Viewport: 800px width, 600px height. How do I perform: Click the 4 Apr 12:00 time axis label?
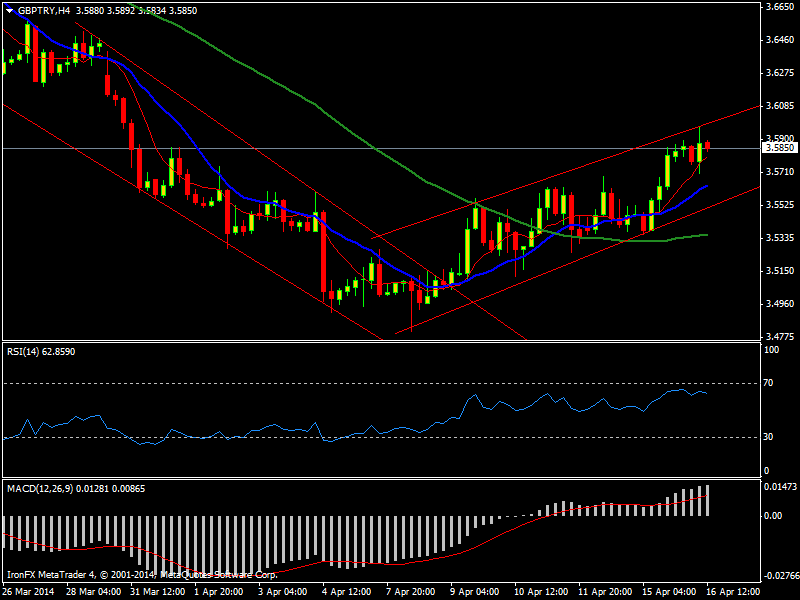(x=347, y=592)
